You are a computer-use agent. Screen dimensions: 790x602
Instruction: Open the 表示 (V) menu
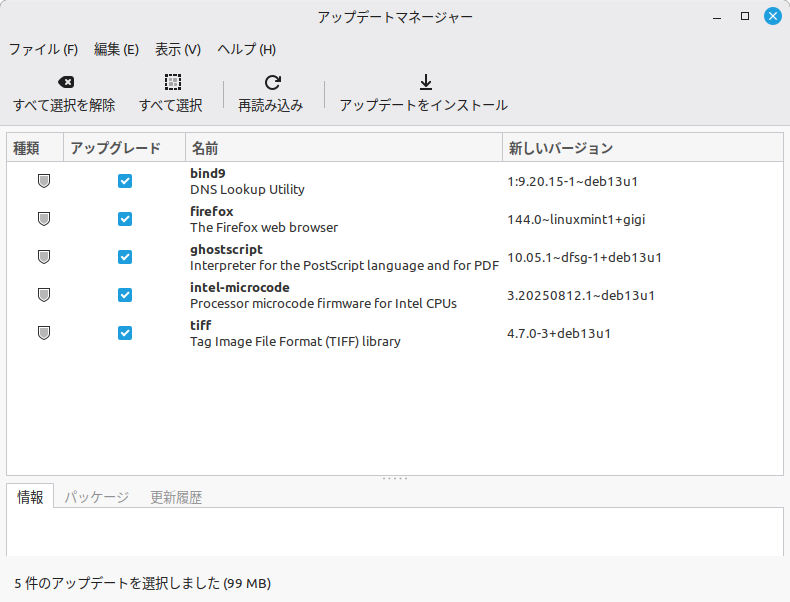(x=178, y=49)
